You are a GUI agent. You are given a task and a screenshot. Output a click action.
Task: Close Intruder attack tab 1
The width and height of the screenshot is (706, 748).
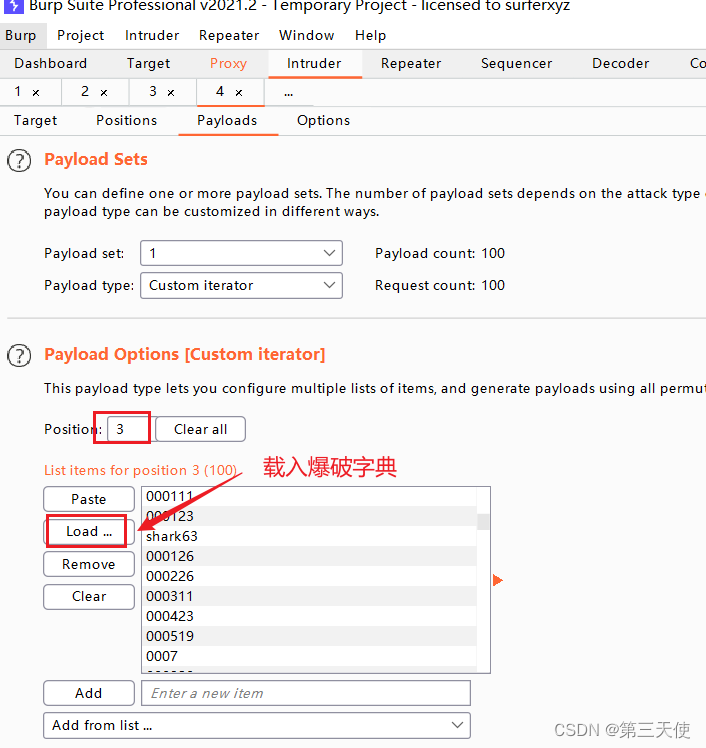(36, 93)
